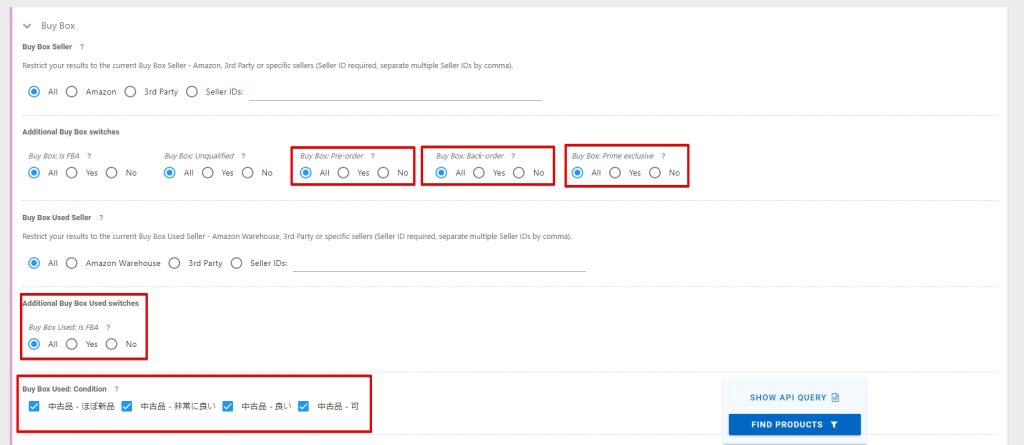The height and width of the screenshot is (445, 1024).
Task: Open help tooltip for Buy Box: Is FBA
Action: (89, 156)
